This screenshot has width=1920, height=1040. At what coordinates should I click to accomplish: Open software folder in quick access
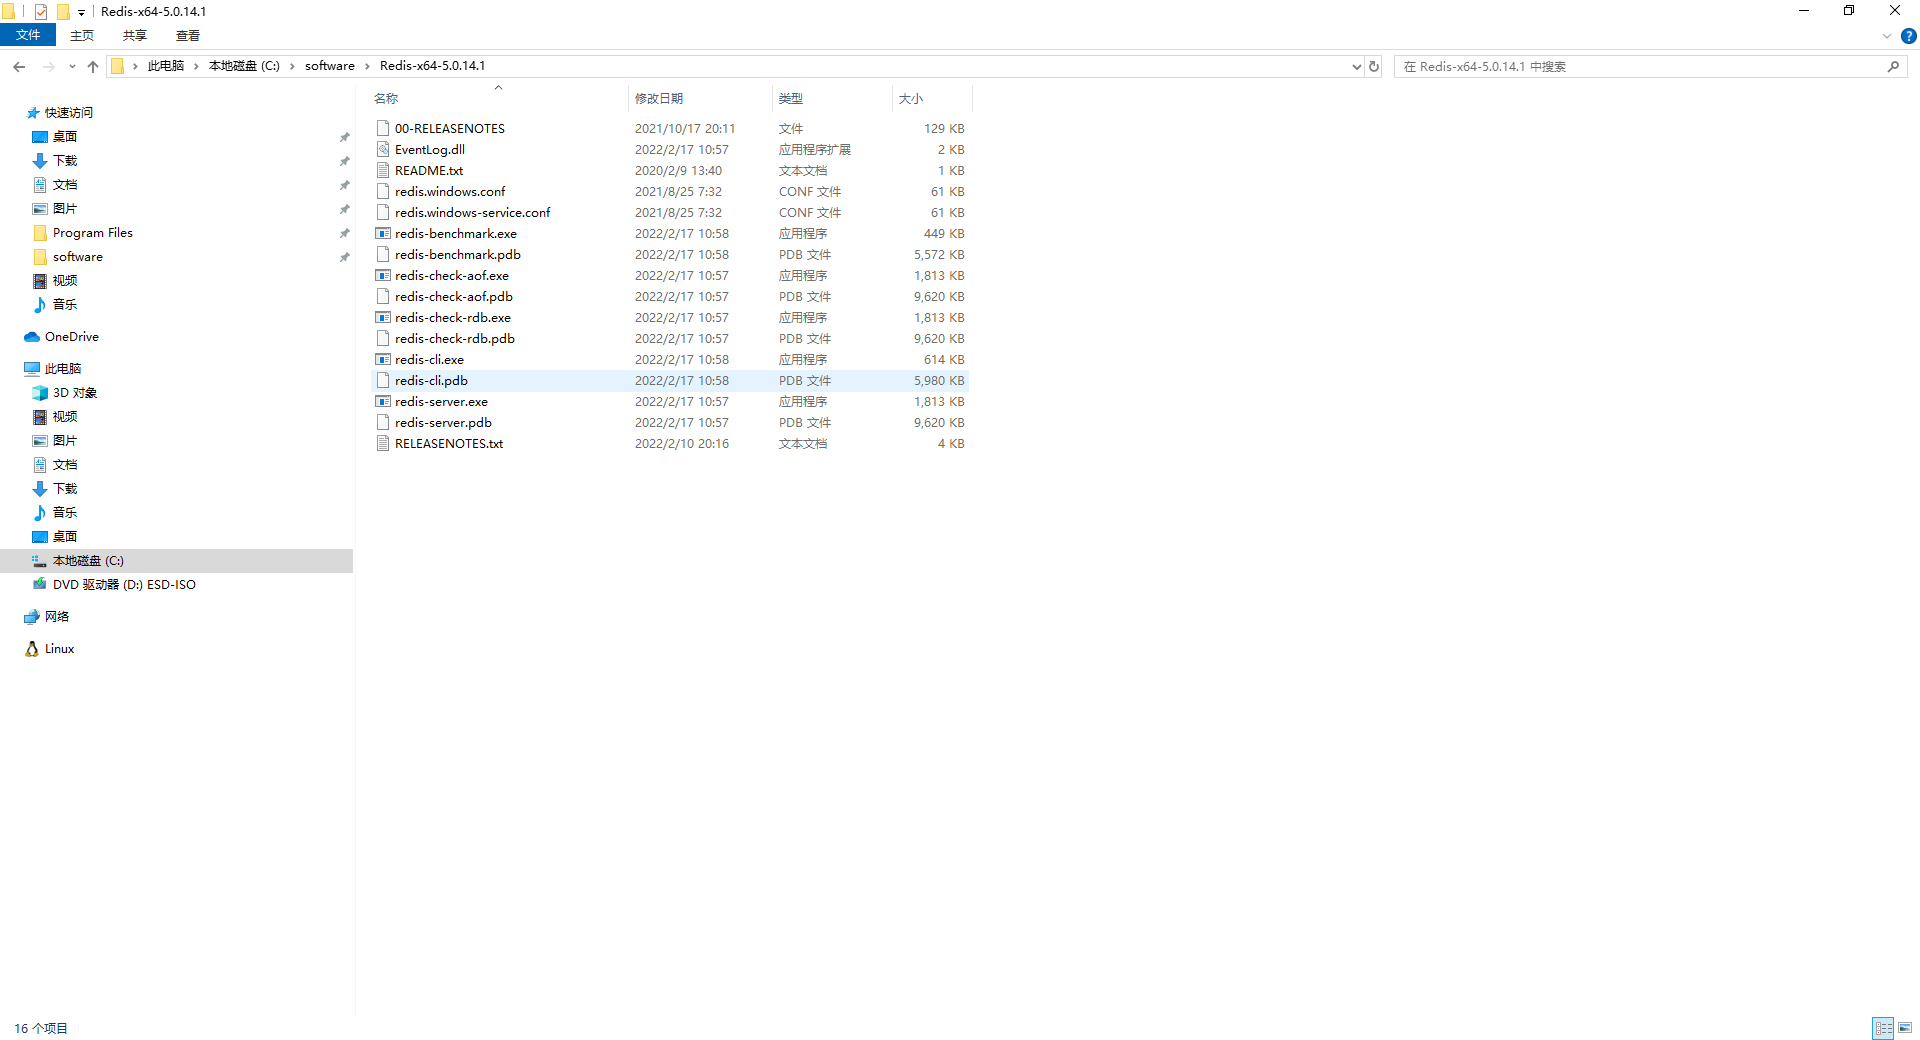click(x=77, y=257)
